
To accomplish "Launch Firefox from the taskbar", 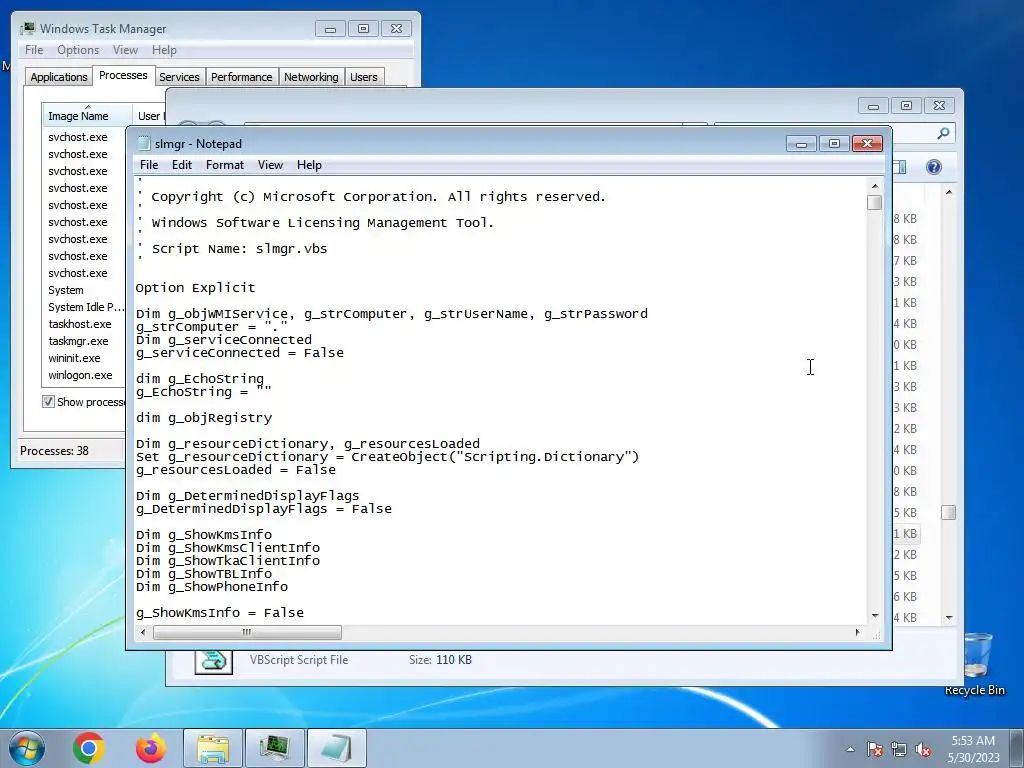I will (x=151, y=748).
